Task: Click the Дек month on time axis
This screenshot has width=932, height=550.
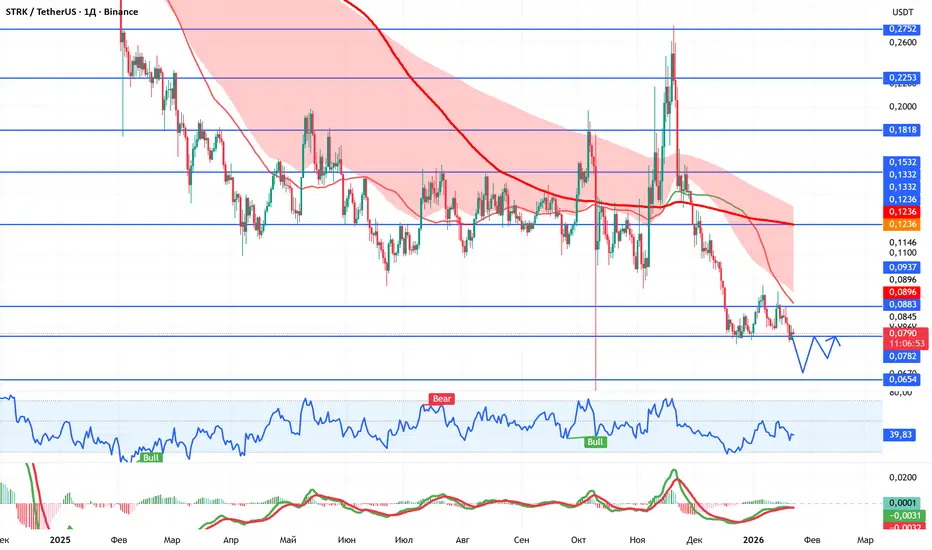Action: pos(694,540)
